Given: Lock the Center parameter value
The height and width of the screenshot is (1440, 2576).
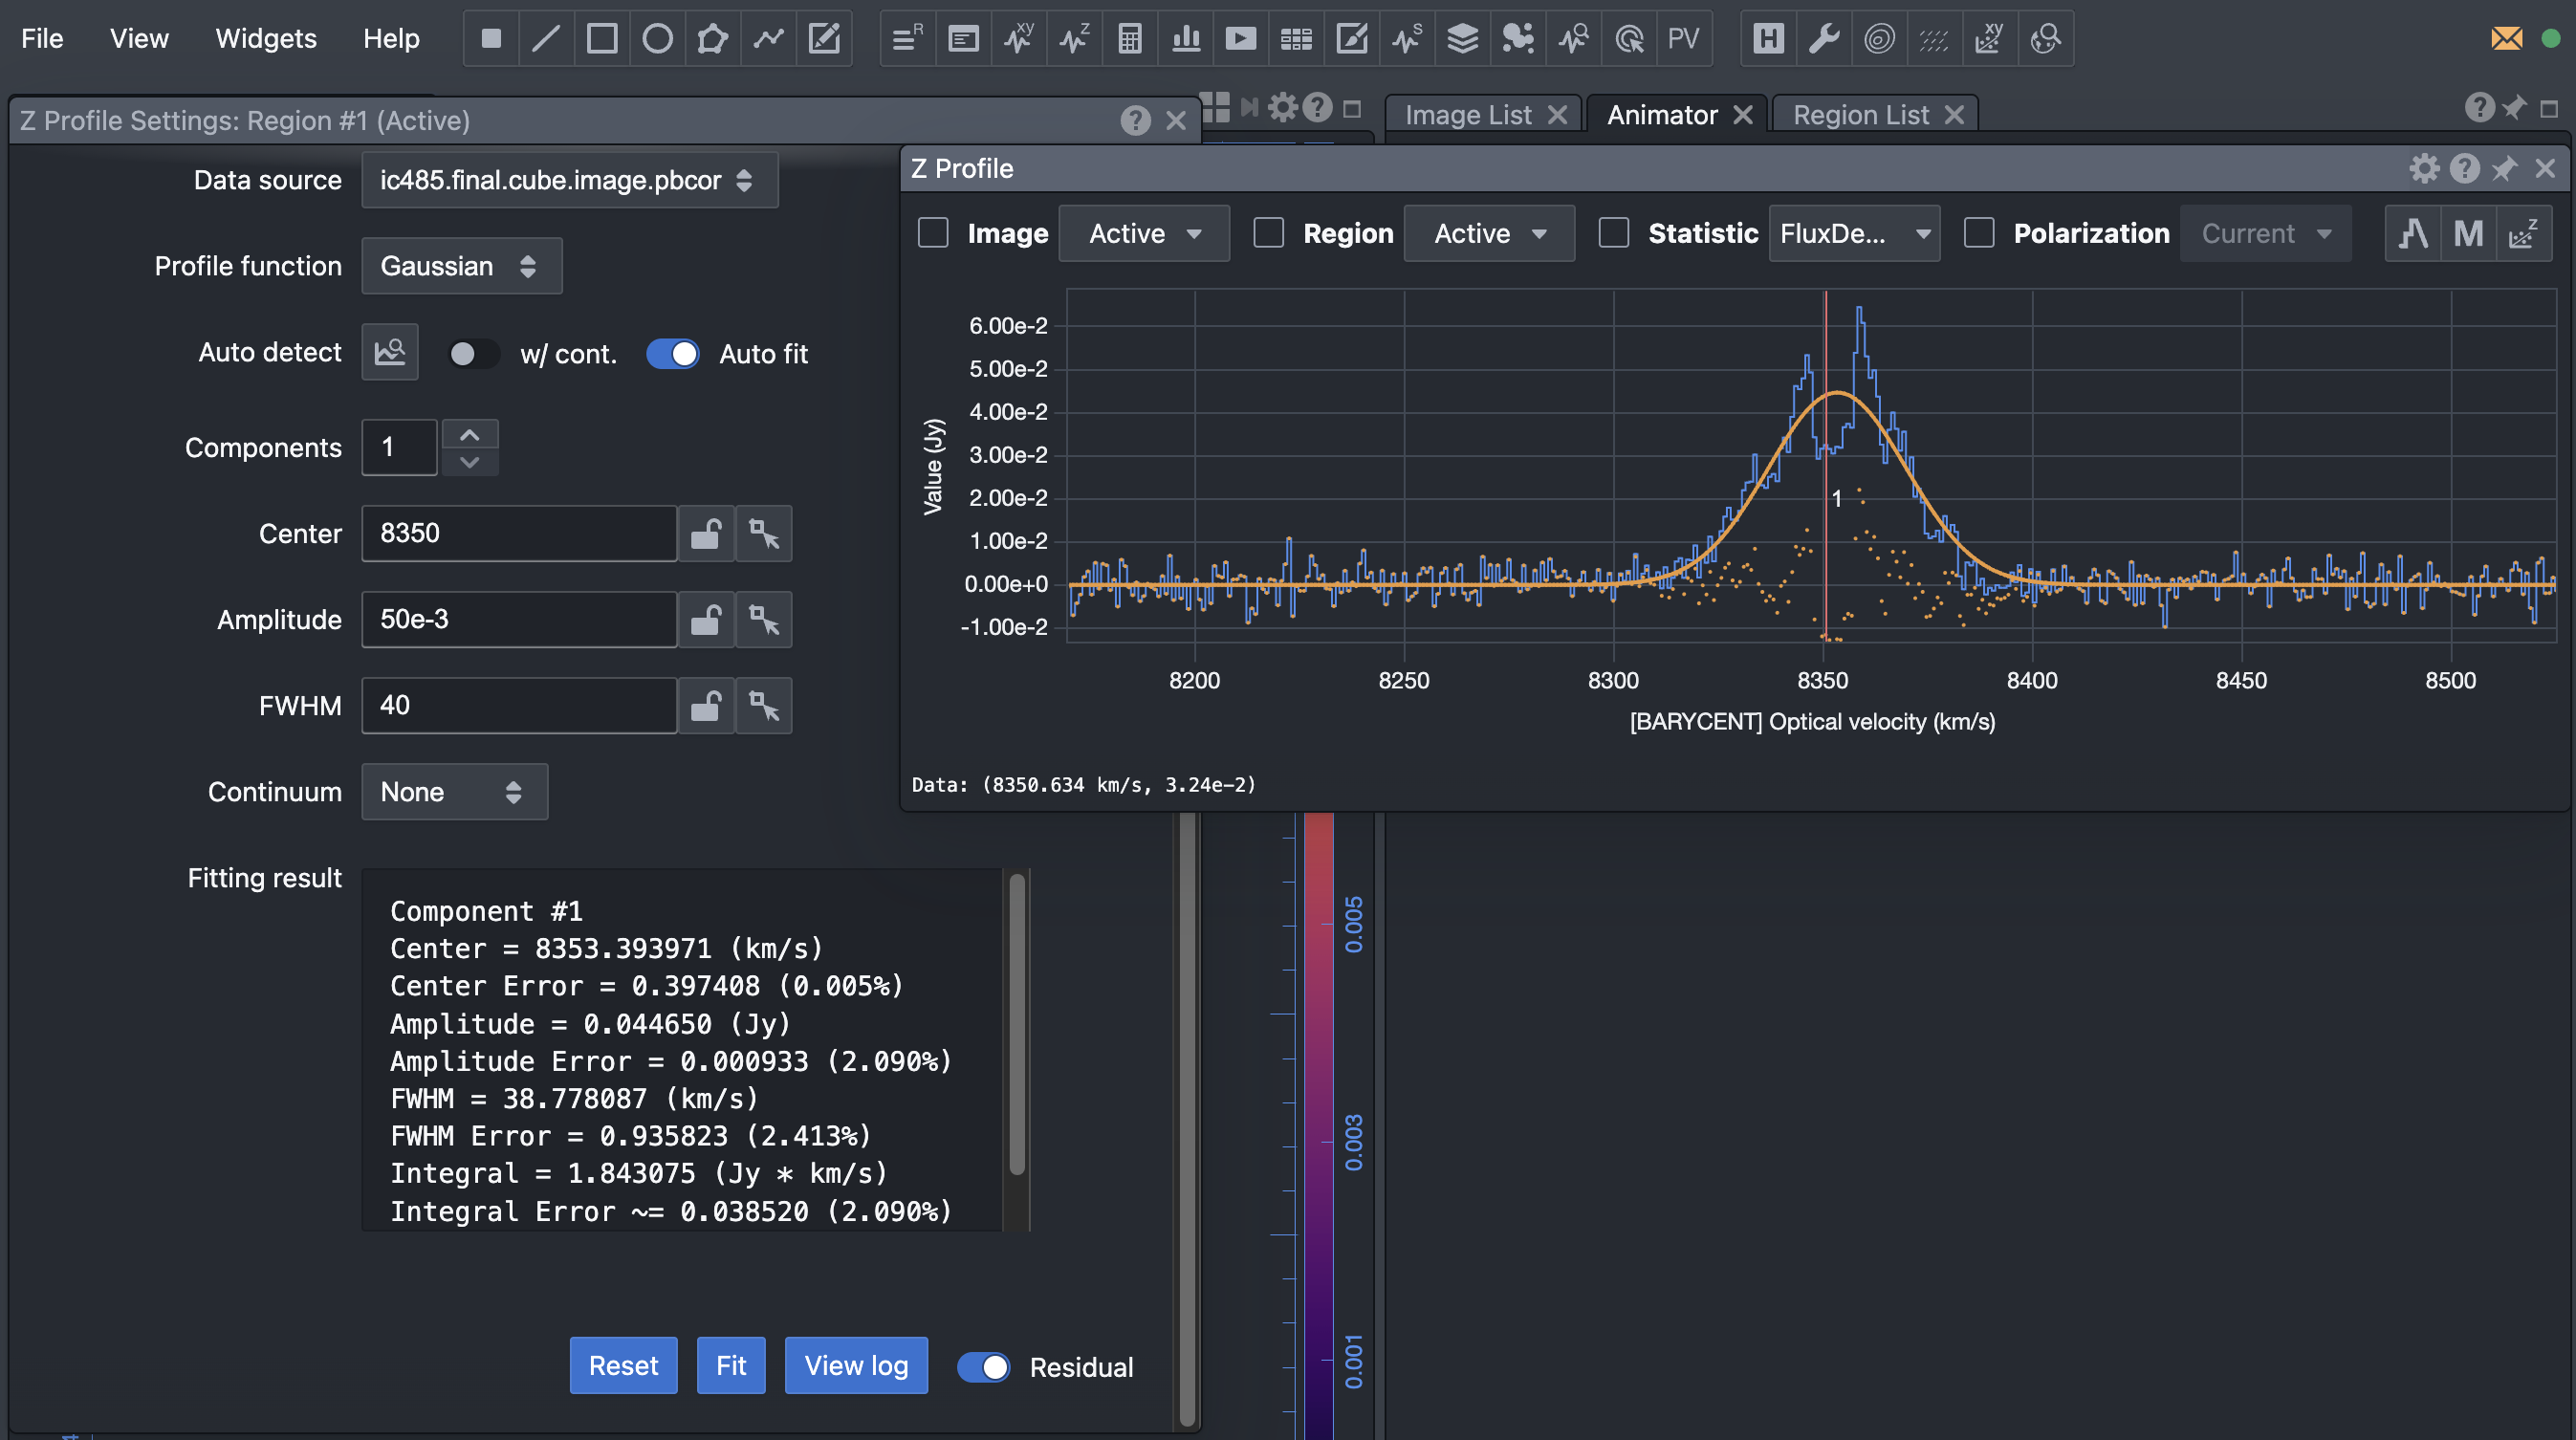Looking at the screenshot, I should coord(706,534).
